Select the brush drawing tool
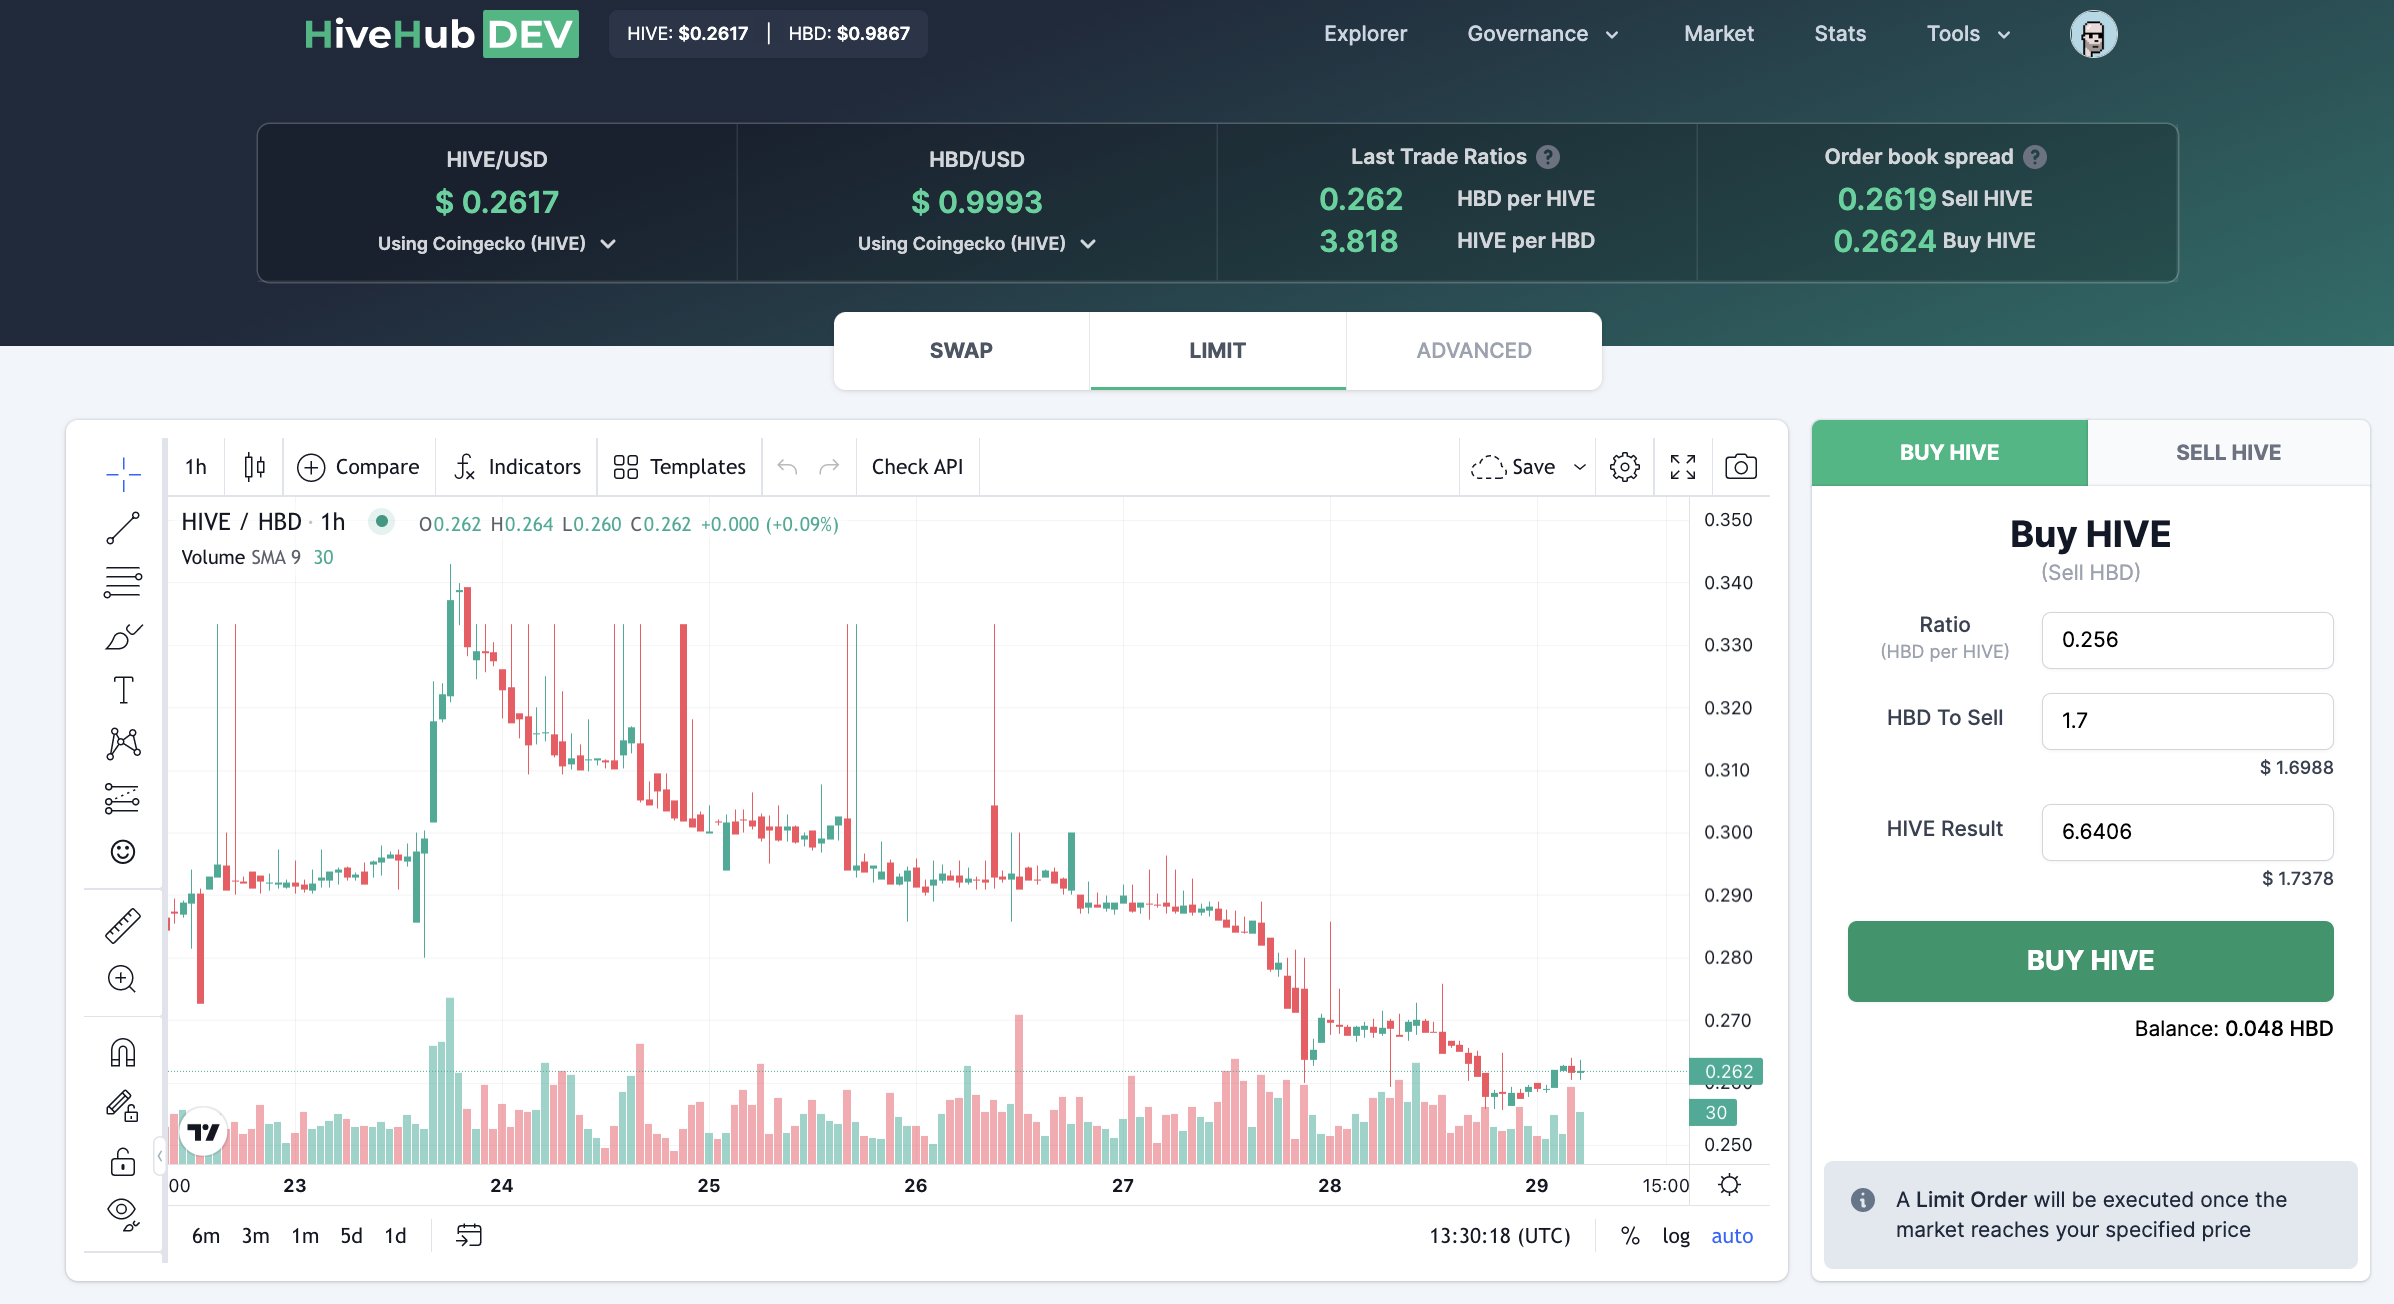2394x1304 pixels. (x=123, y=636)
